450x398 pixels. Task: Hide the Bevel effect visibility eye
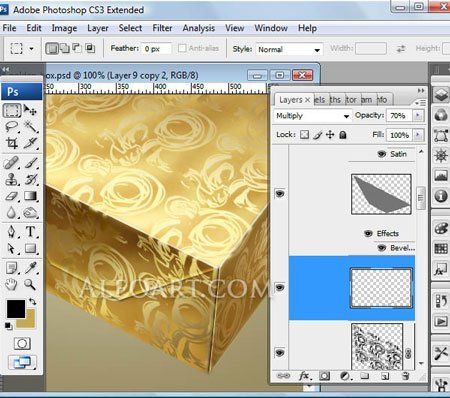tap(382, 248)
